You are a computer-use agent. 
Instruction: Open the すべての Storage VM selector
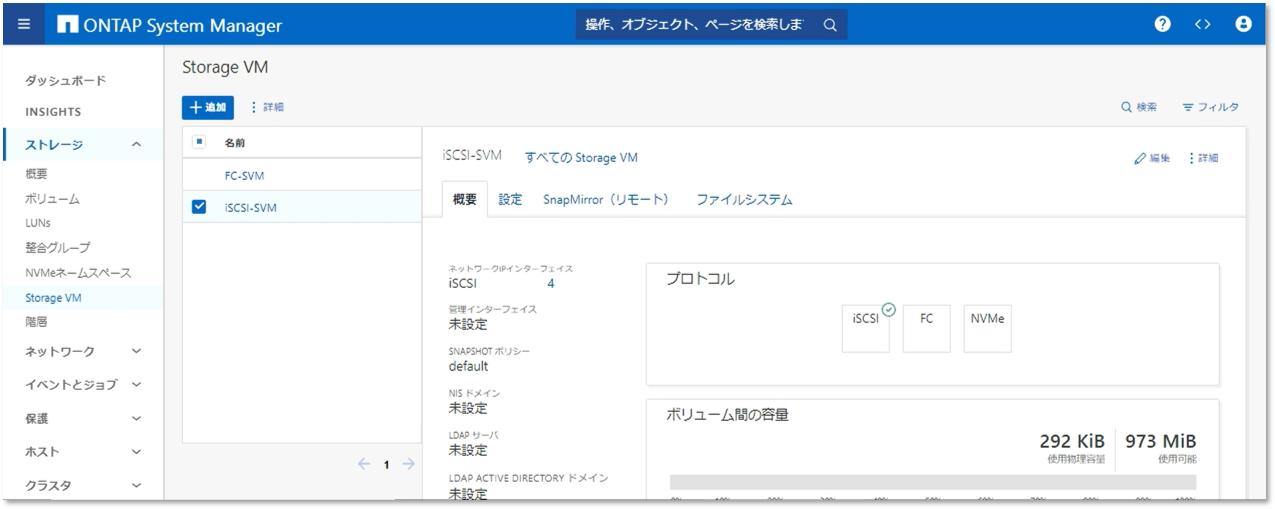581,157
